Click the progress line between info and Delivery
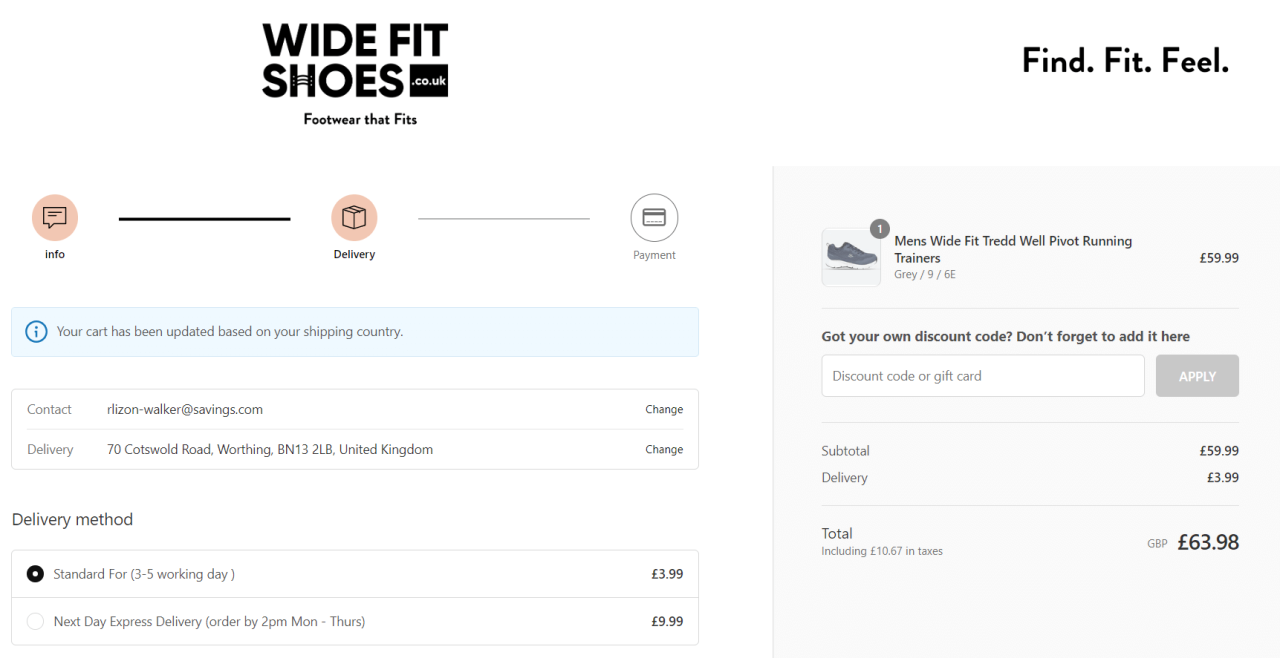The height and width of the screenshot is (658, 1280). [204, 217]
